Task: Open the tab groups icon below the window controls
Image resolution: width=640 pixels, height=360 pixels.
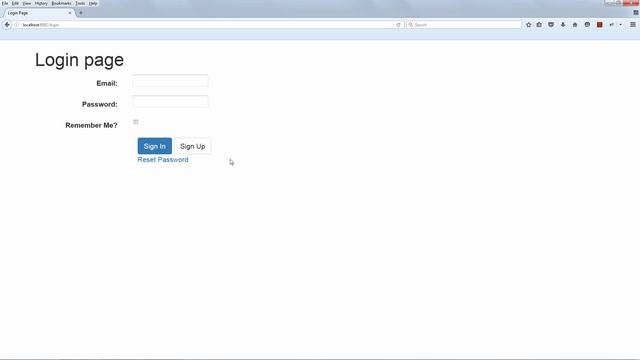Action: 636,13
